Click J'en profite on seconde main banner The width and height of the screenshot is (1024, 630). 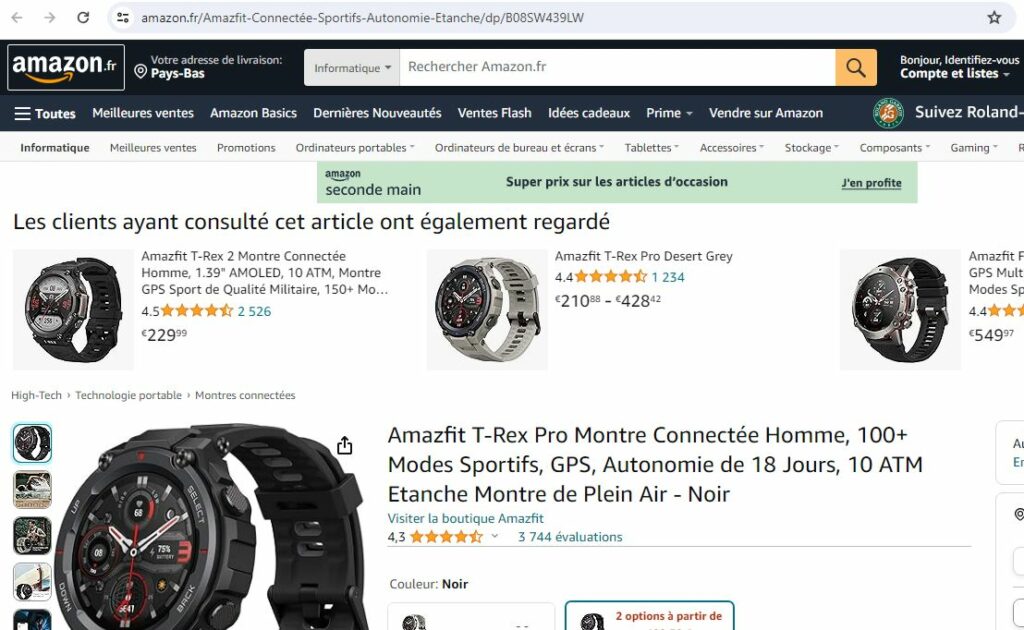pos(871,183)
